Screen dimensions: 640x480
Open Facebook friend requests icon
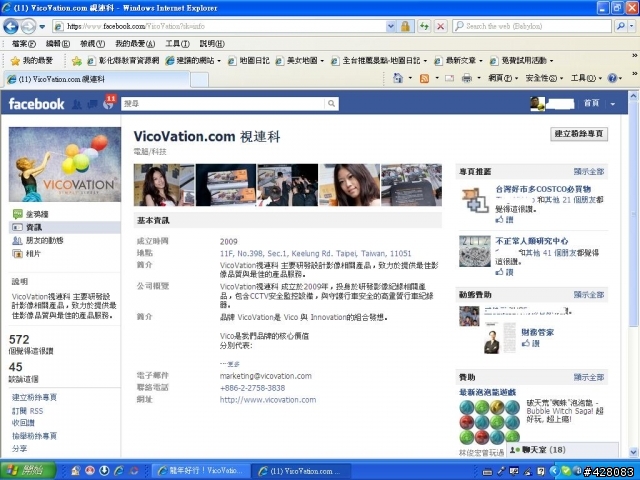click(x=77, y=104)
